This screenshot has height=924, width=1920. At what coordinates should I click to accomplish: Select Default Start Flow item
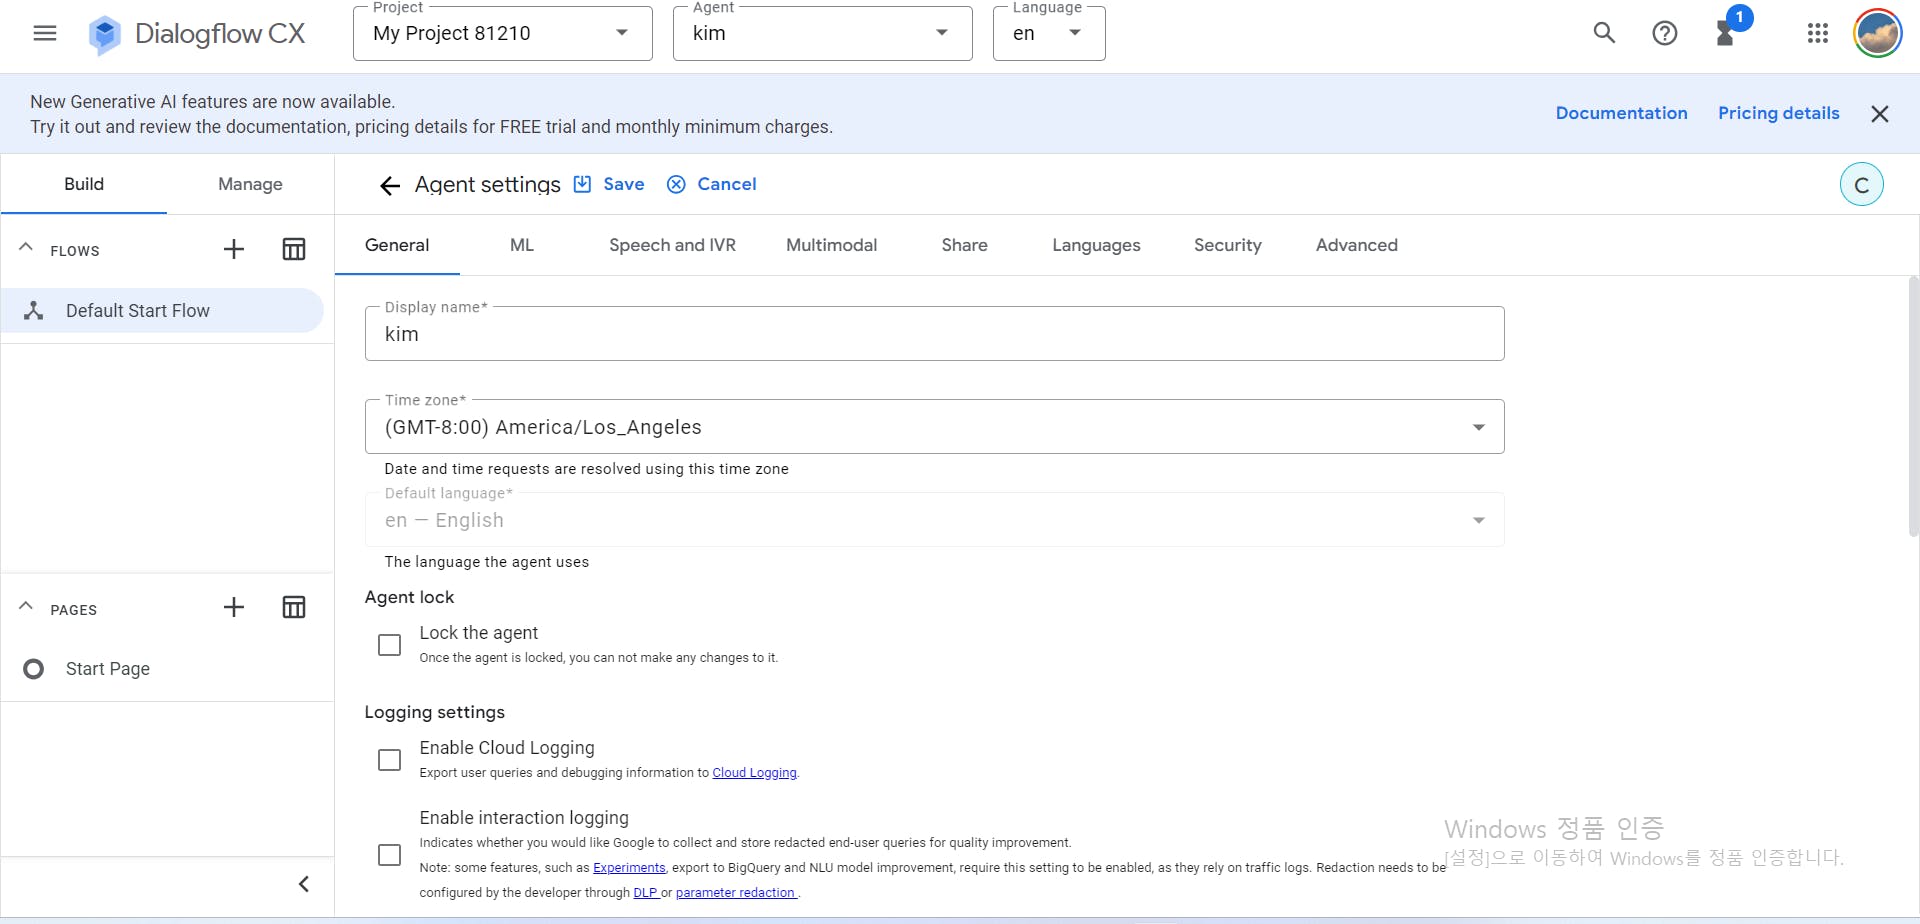[162, 311]
